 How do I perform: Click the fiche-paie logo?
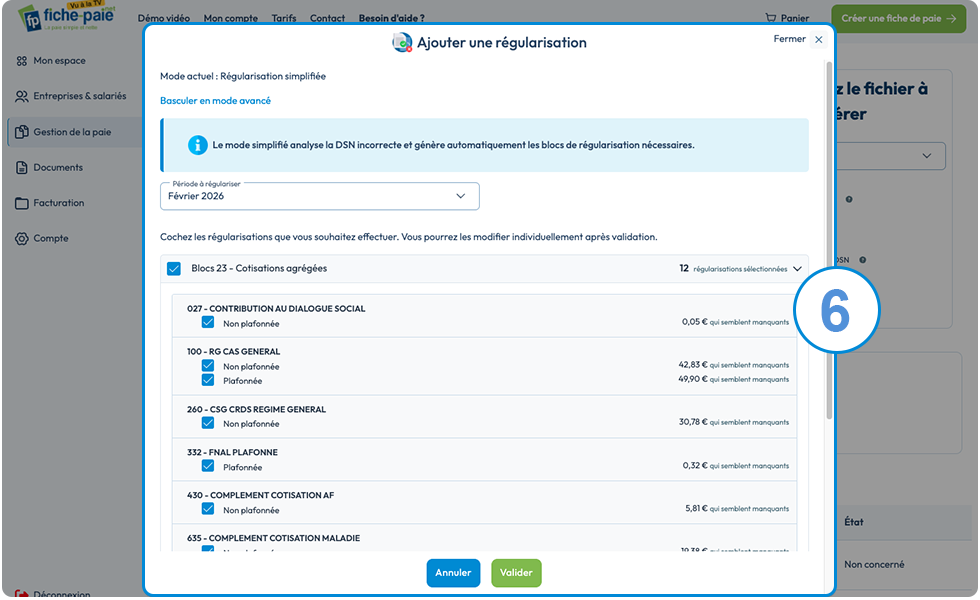tap(66, 17)
